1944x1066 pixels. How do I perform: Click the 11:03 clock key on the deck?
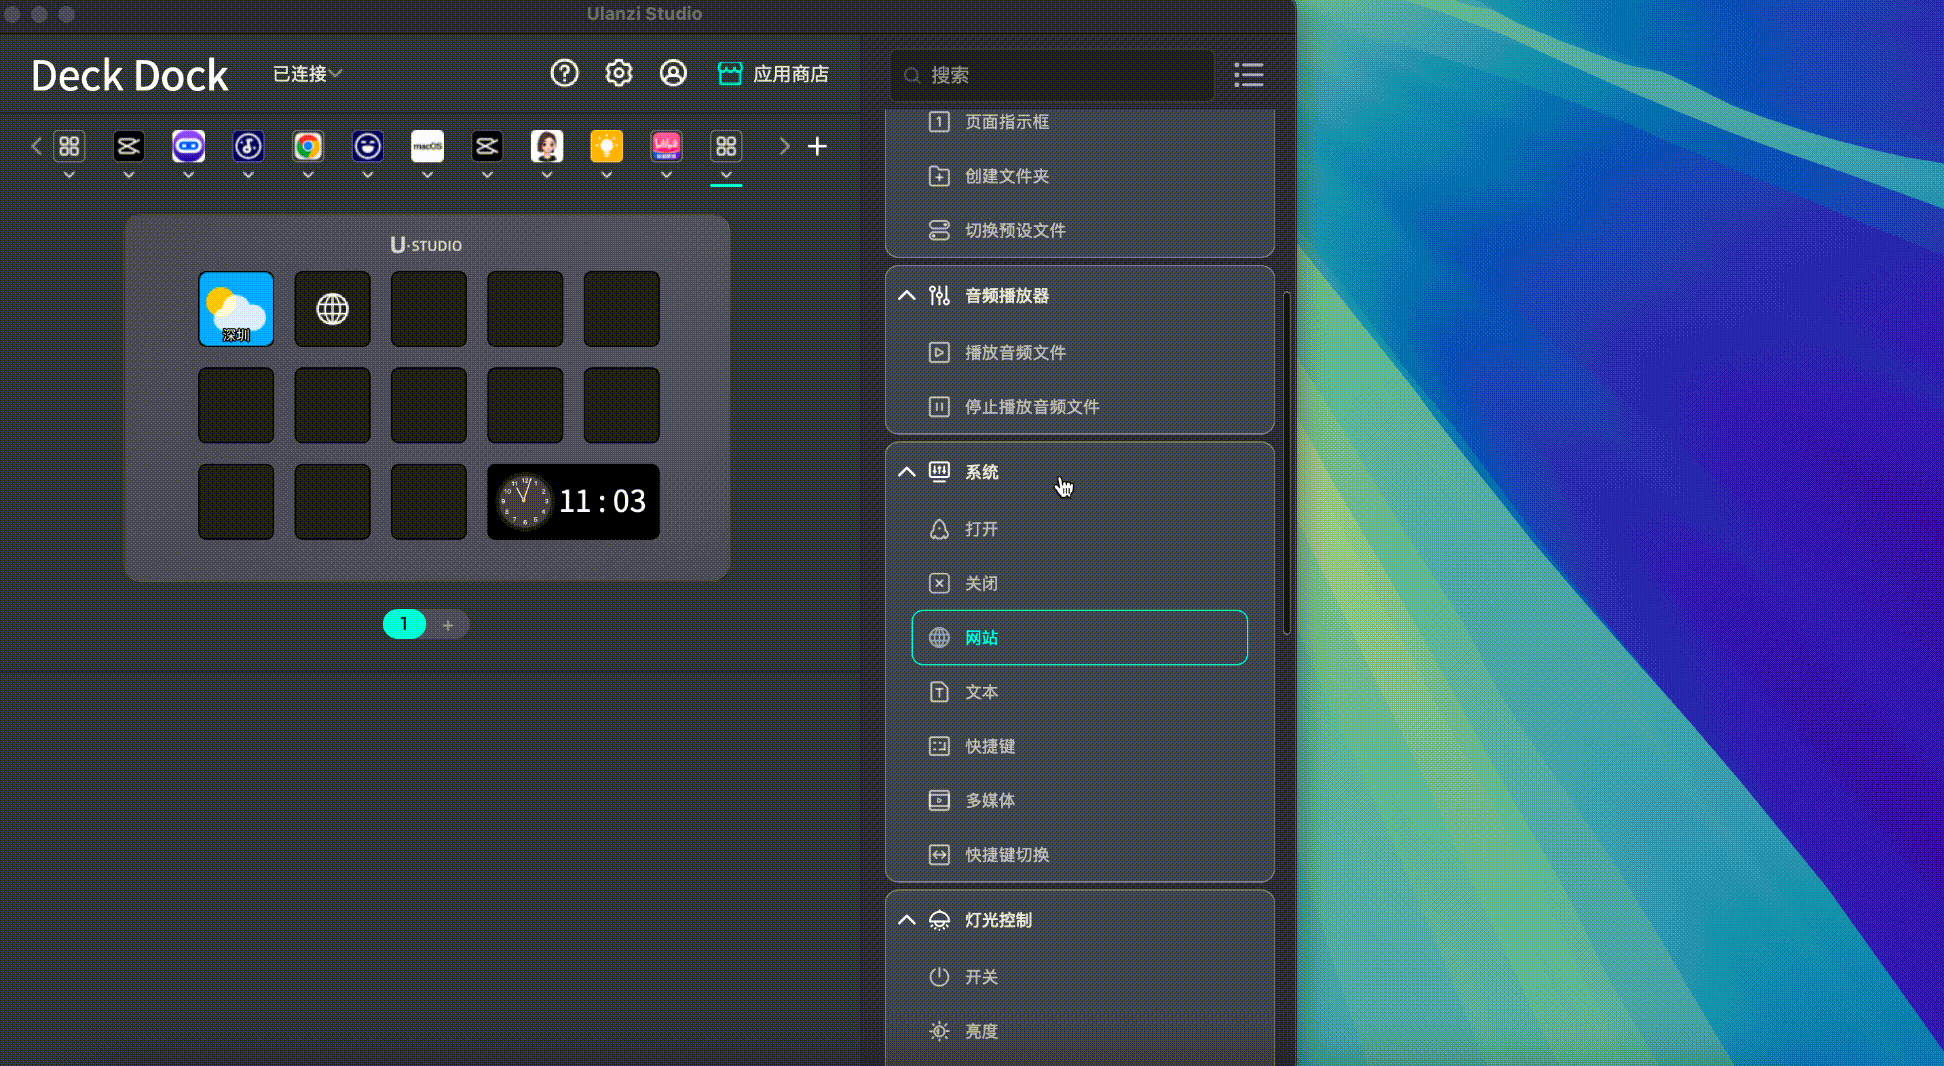(573, 501)
